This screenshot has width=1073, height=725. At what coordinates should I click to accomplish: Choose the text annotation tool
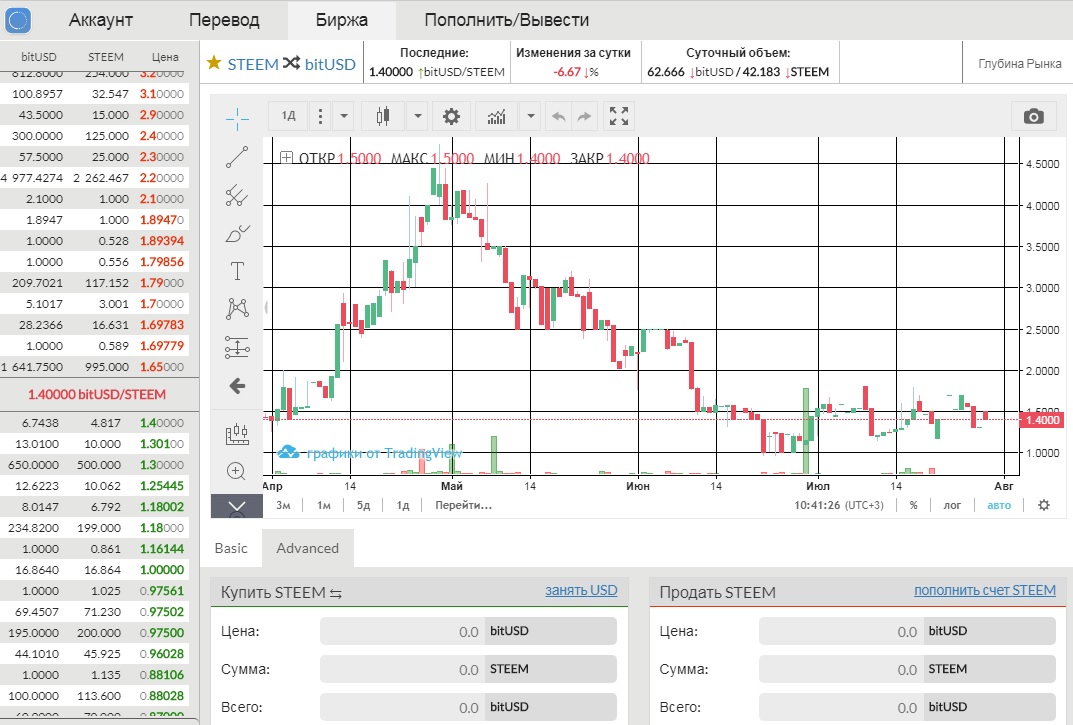point(237,271)
